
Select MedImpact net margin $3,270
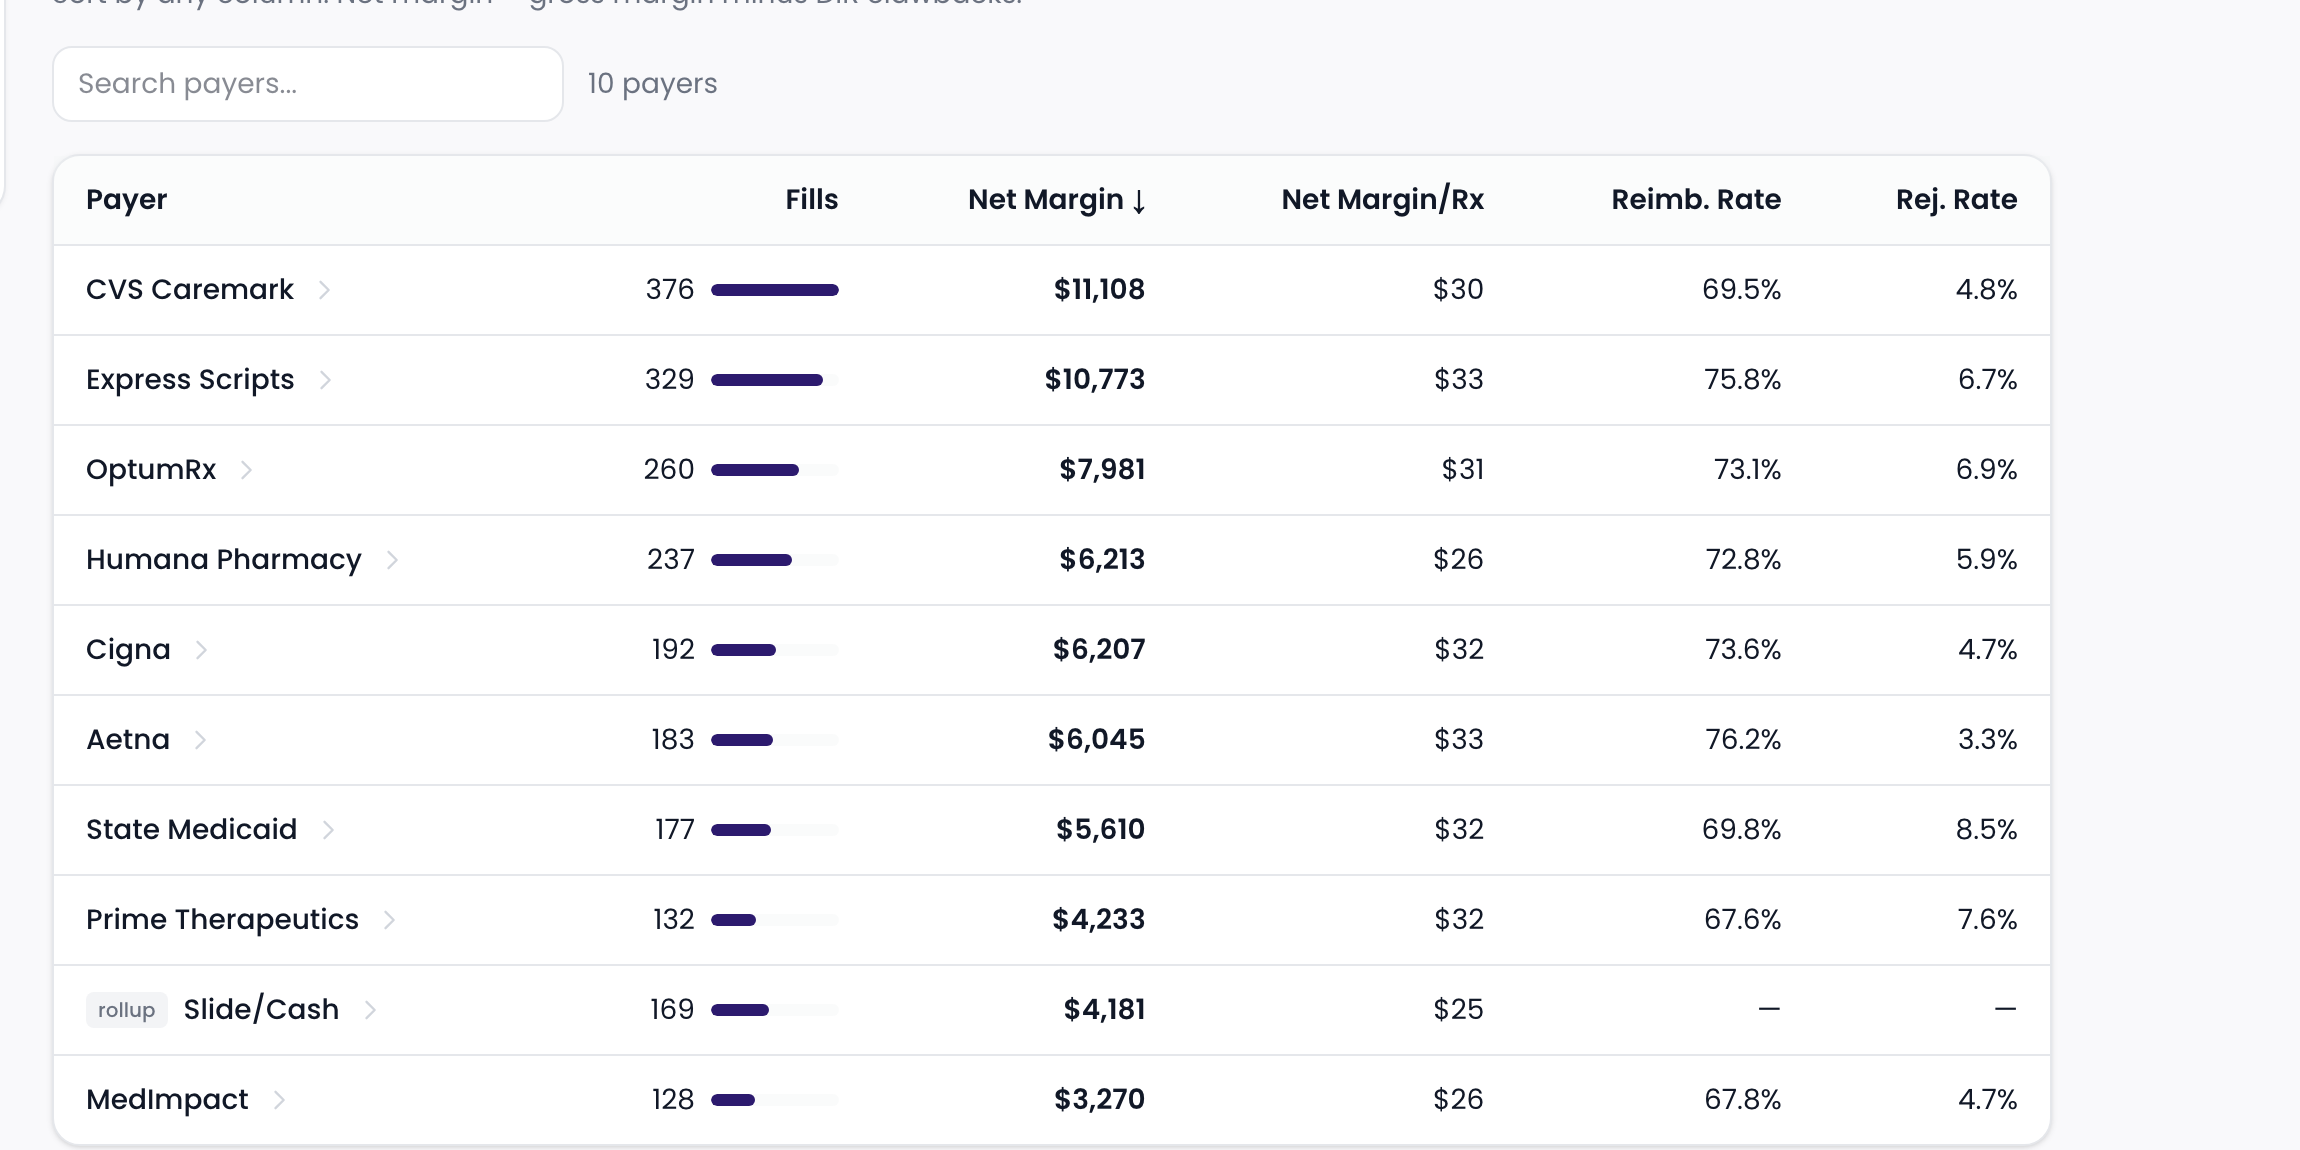click(x=1100, y=1100)
